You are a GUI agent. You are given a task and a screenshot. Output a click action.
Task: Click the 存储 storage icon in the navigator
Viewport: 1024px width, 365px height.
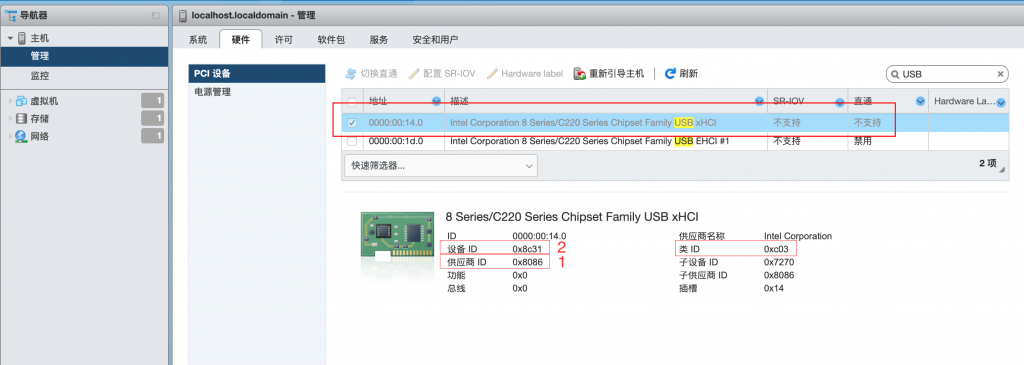pyautogui.click(x=21, y=119)
